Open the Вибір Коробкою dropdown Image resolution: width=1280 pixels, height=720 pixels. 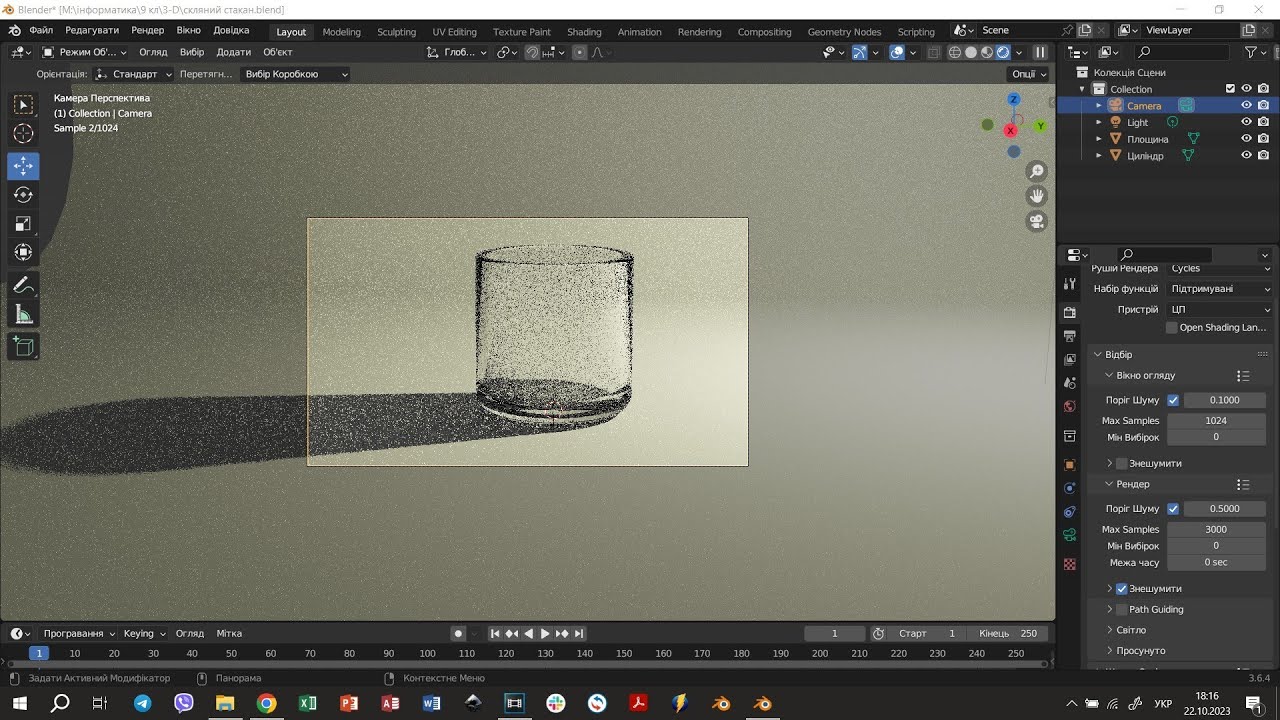(x=295, y=74)
